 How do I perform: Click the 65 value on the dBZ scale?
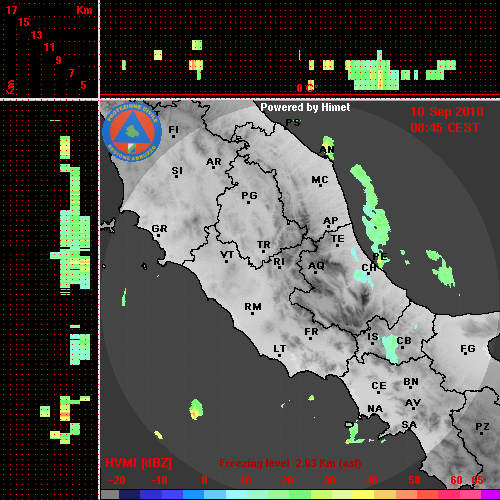(x=477, y=480)
